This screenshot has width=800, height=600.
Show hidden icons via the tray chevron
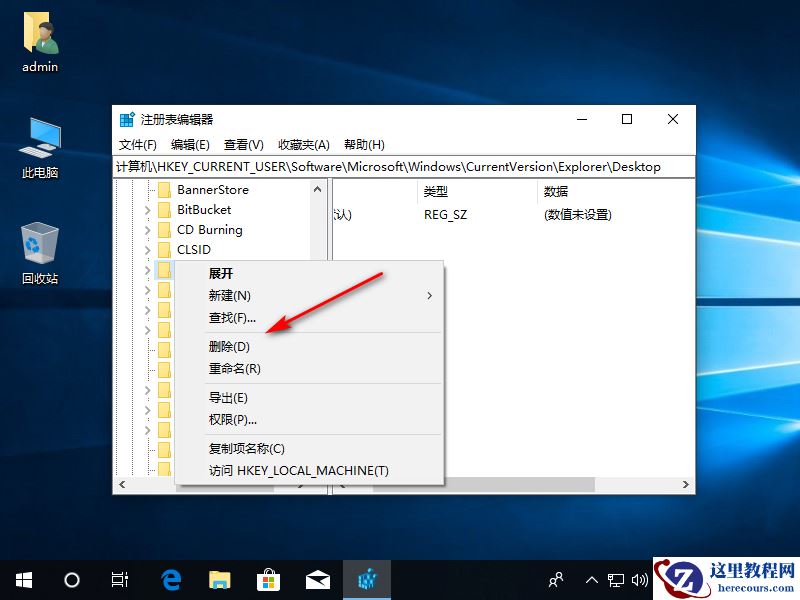pyautogui.click(x=594, y=579)
